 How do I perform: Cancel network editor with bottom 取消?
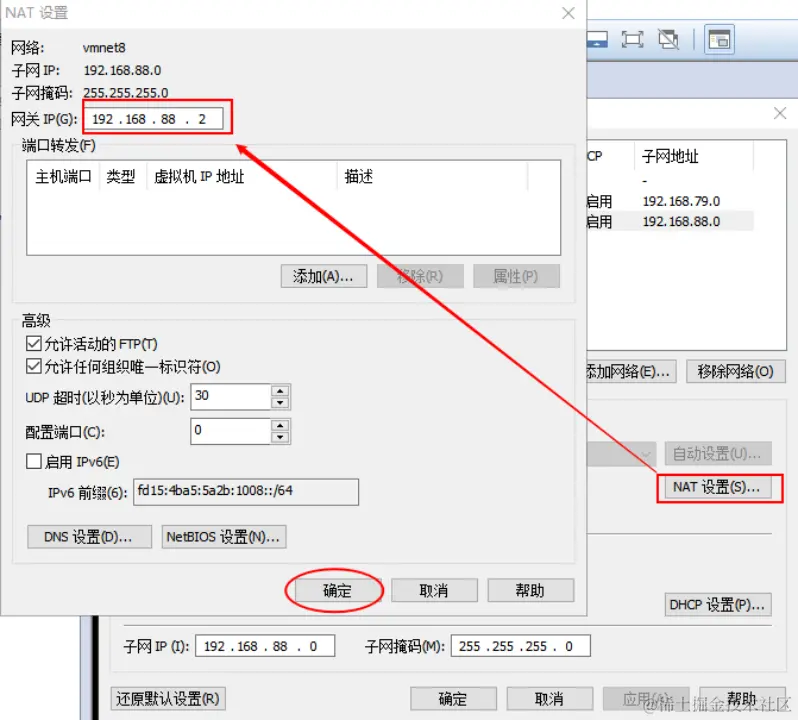coord(550,699)
